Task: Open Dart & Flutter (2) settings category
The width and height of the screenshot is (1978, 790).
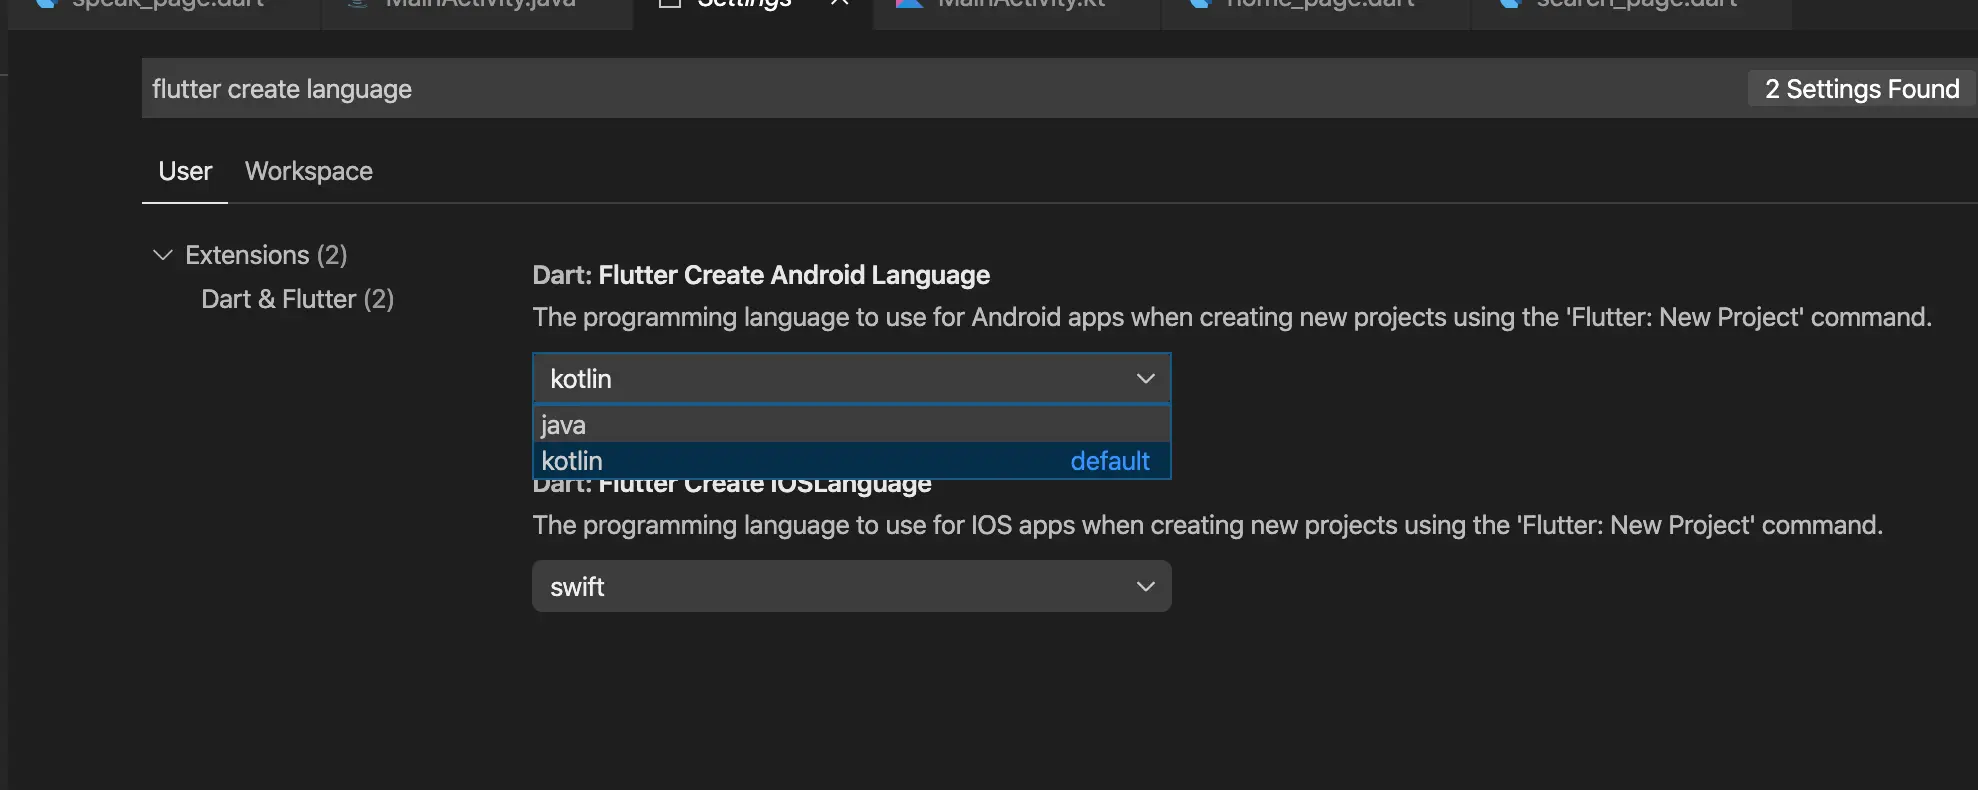Action: [x=297, y=299]
